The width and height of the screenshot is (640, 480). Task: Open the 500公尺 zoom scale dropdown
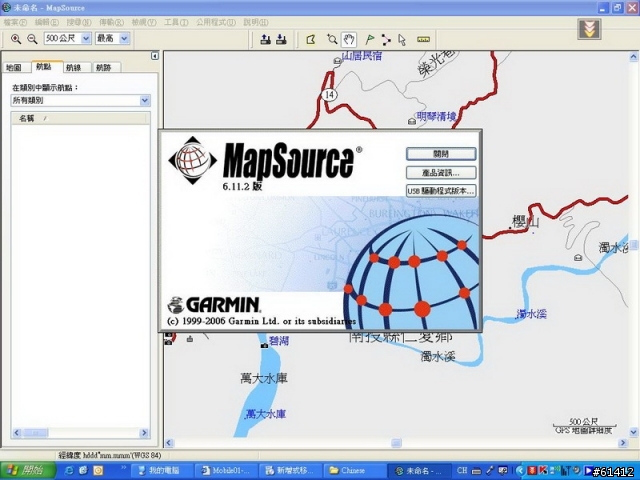pos(86,38)
